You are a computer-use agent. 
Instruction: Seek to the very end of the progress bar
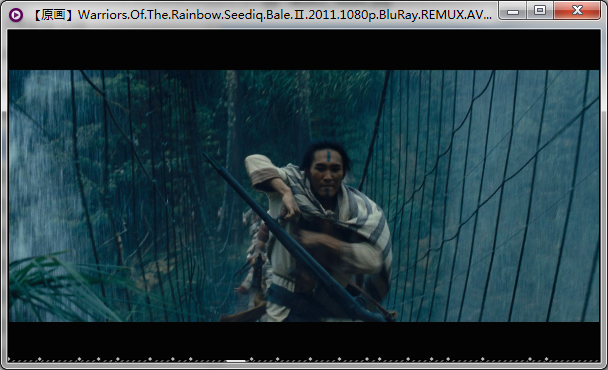599,361
